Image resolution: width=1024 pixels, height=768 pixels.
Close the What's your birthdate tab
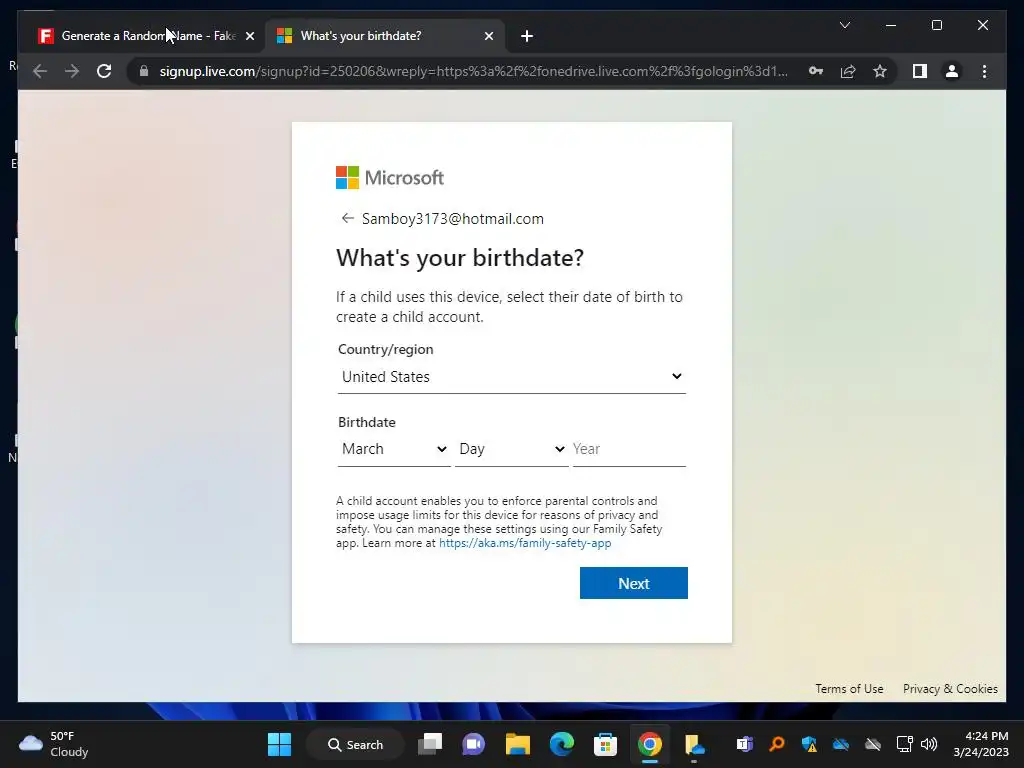tap(488, 36)
